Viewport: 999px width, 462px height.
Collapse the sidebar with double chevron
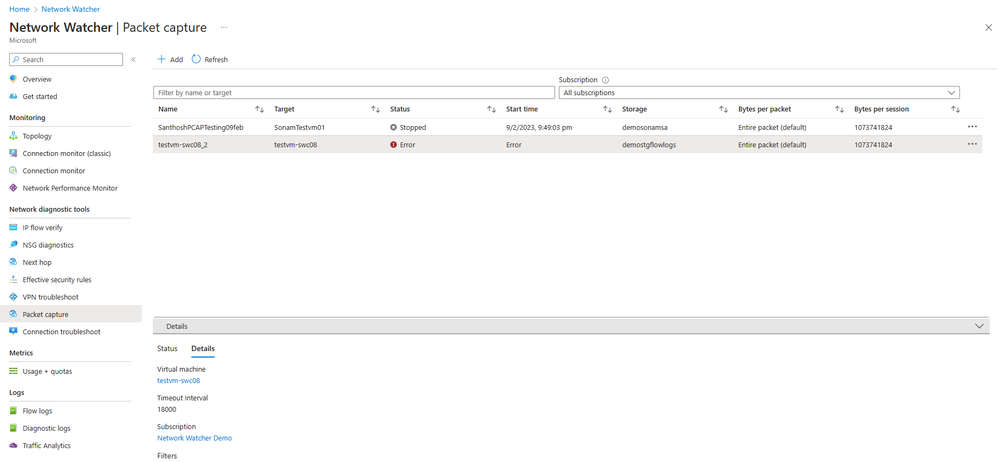(133, 59)
